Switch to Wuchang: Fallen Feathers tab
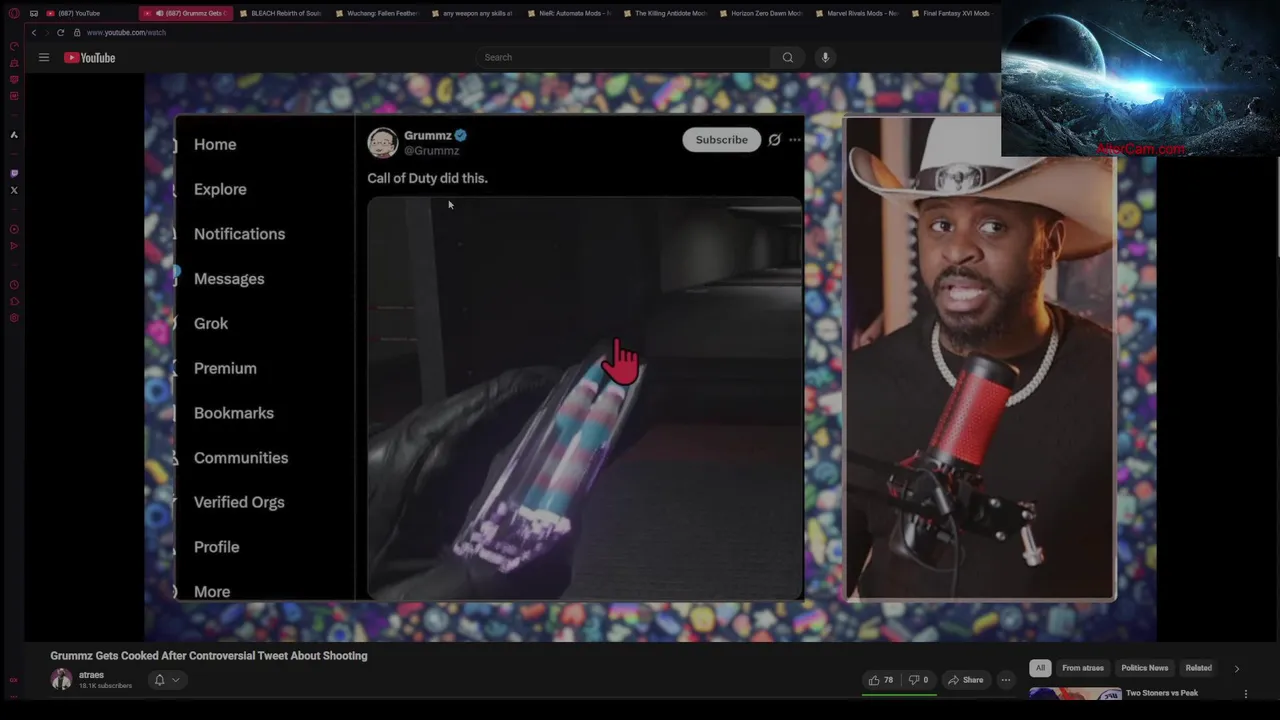1280x720 pixels. coord(376,13)
